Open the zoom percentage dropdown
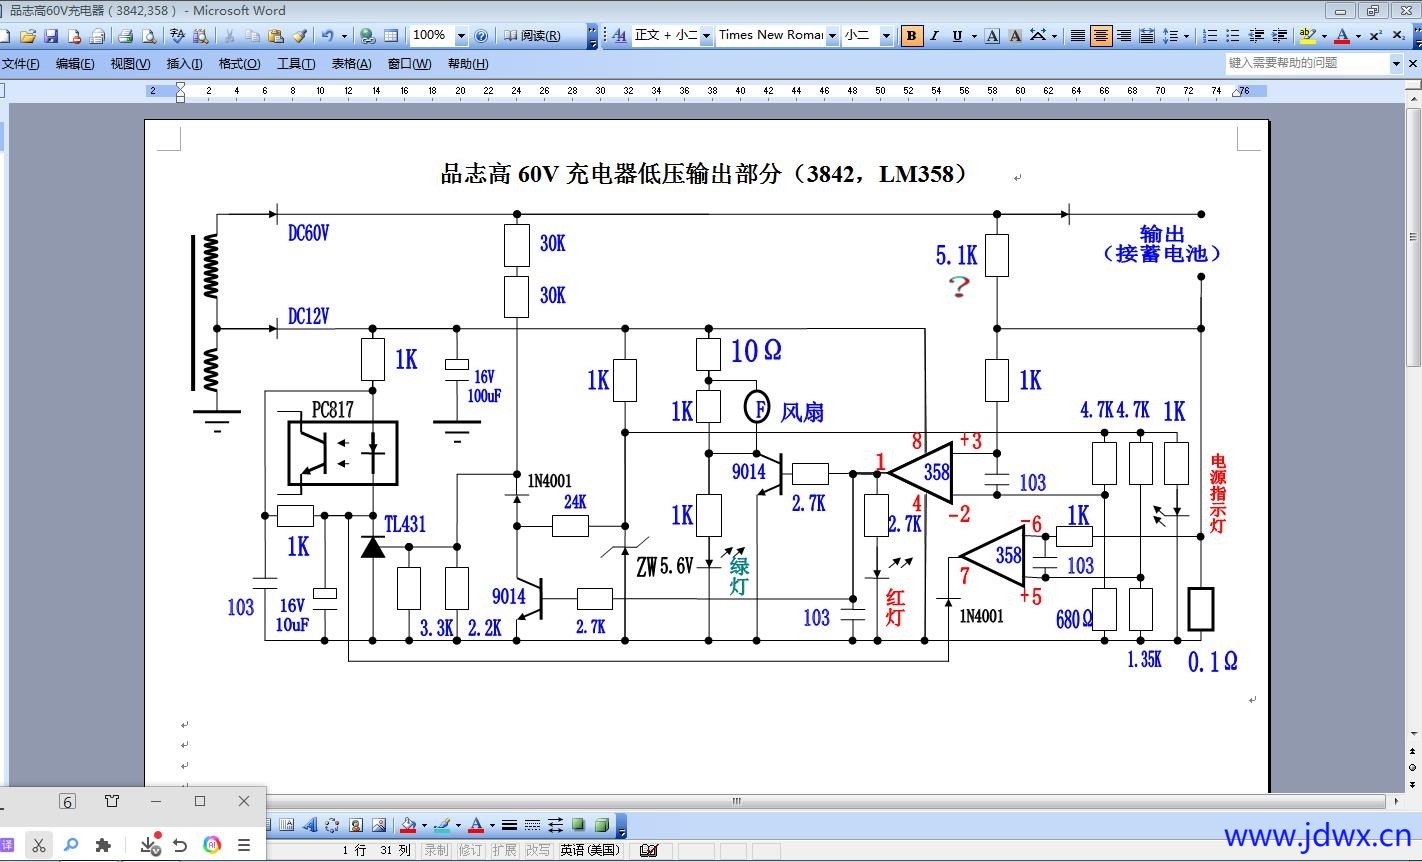Screen dimensions: 1422x862 [461, 36]
